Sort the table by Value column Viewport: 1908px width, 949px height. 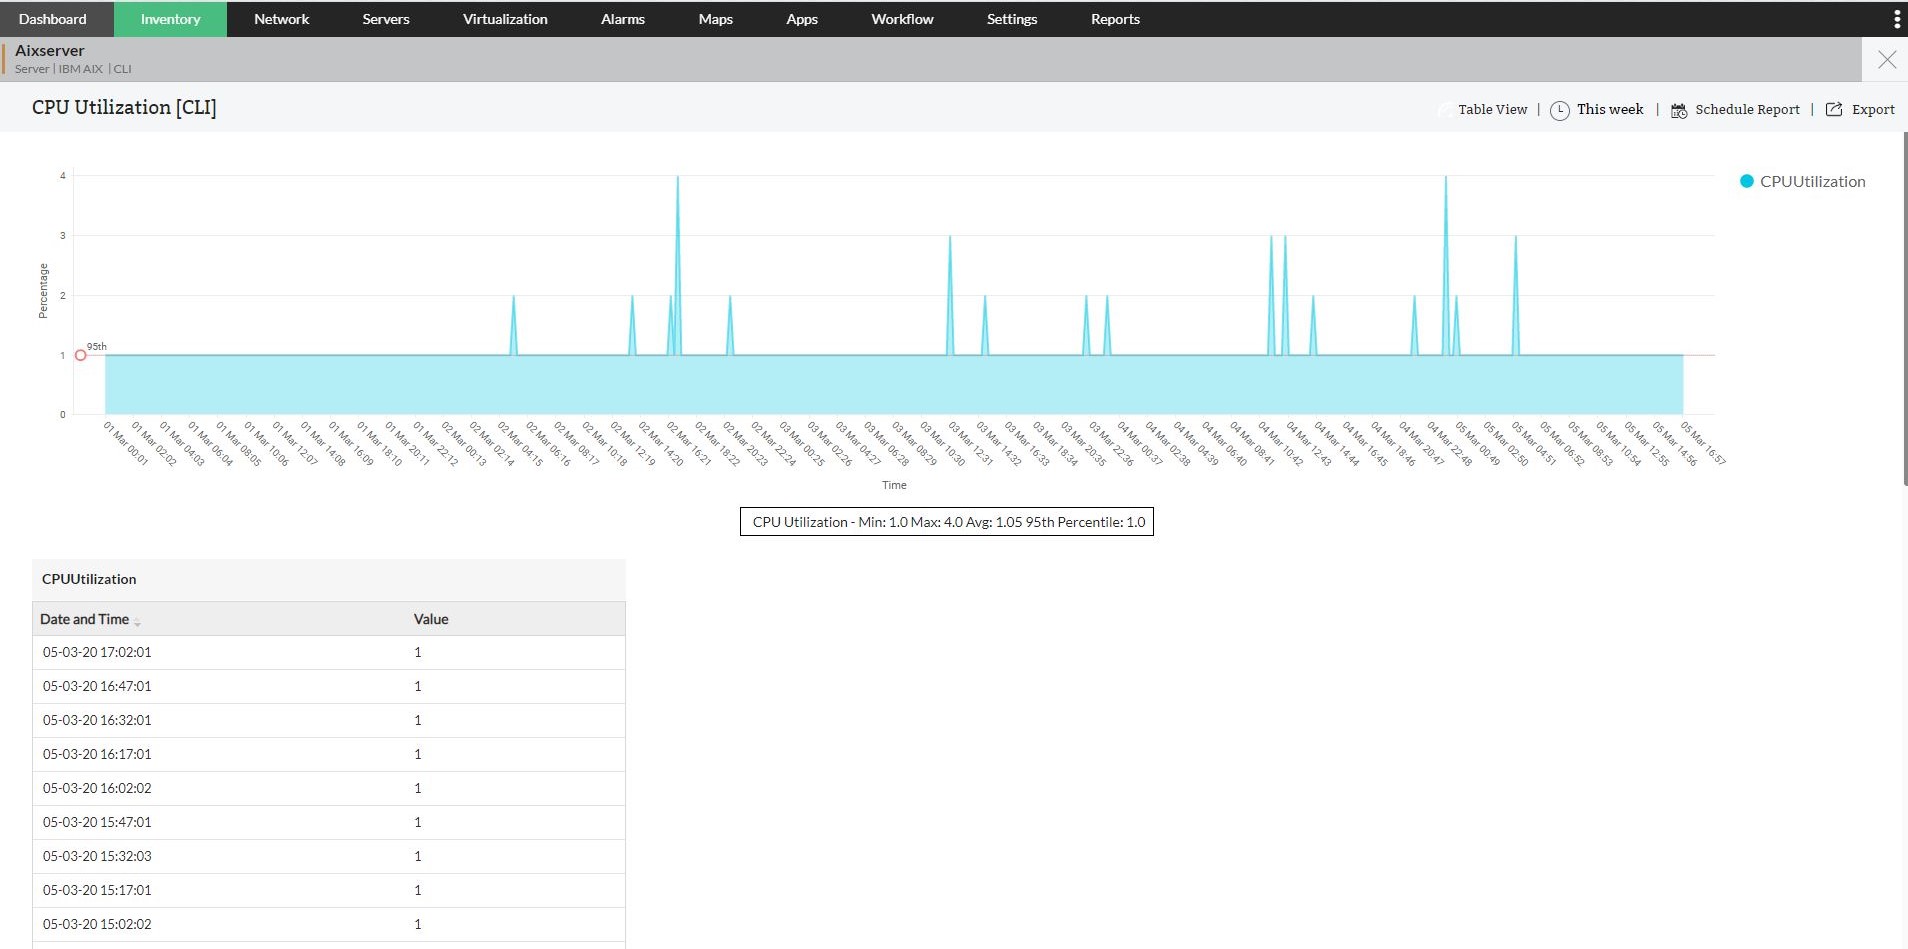tap(431, 618)
